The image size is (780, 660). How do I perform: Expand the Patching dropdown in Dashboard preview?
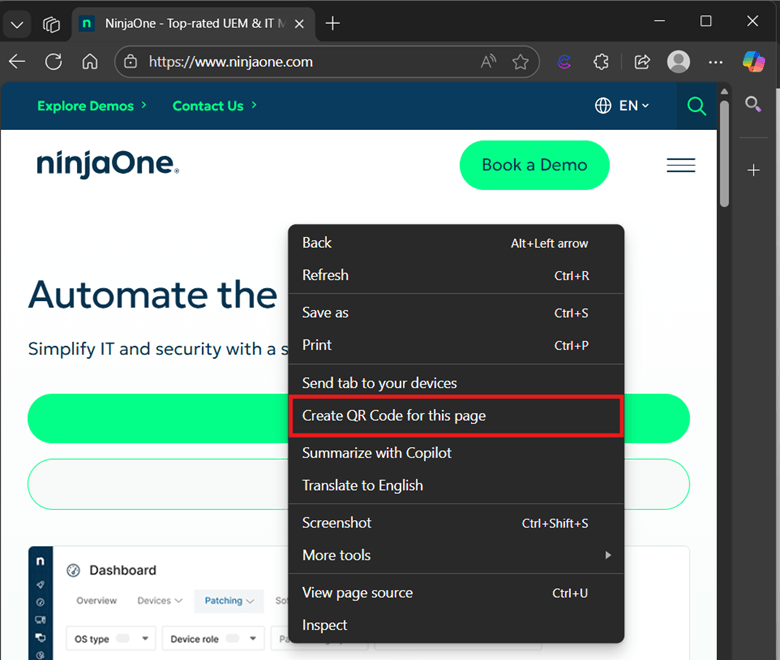pos(229,601)
